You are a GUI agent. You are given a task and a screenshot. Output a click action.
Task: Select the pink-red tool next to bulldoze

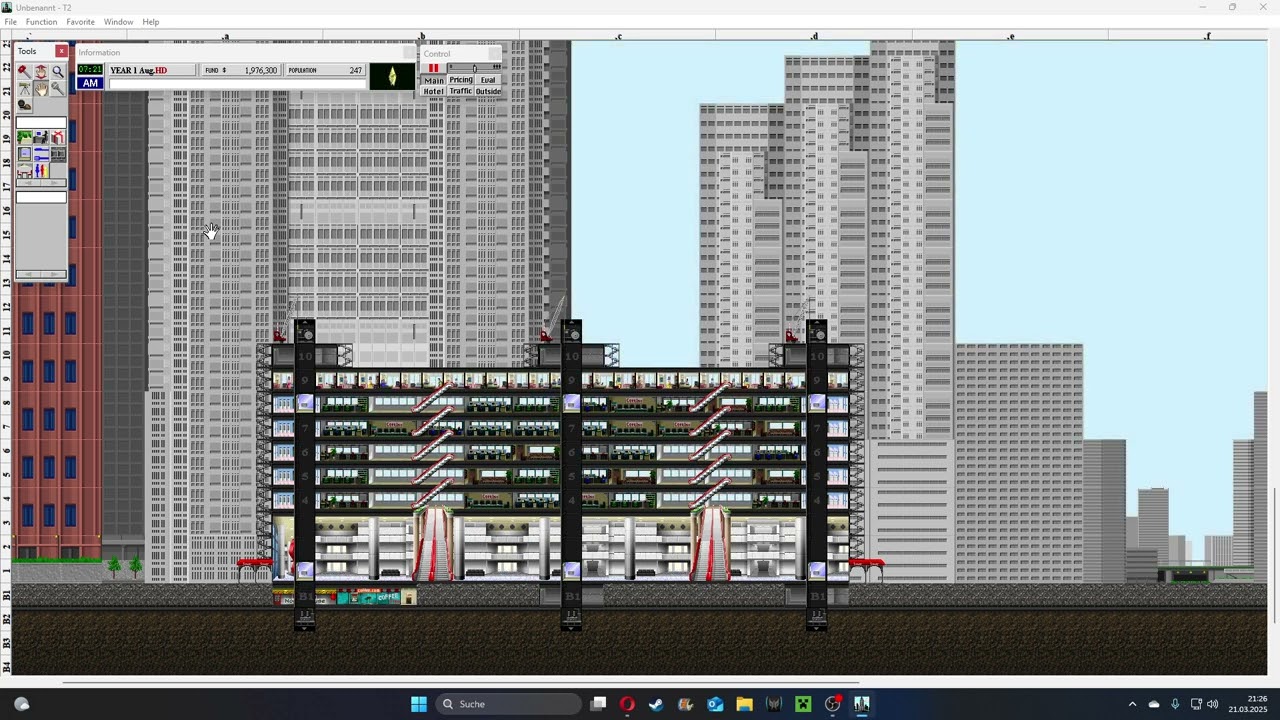41,72
